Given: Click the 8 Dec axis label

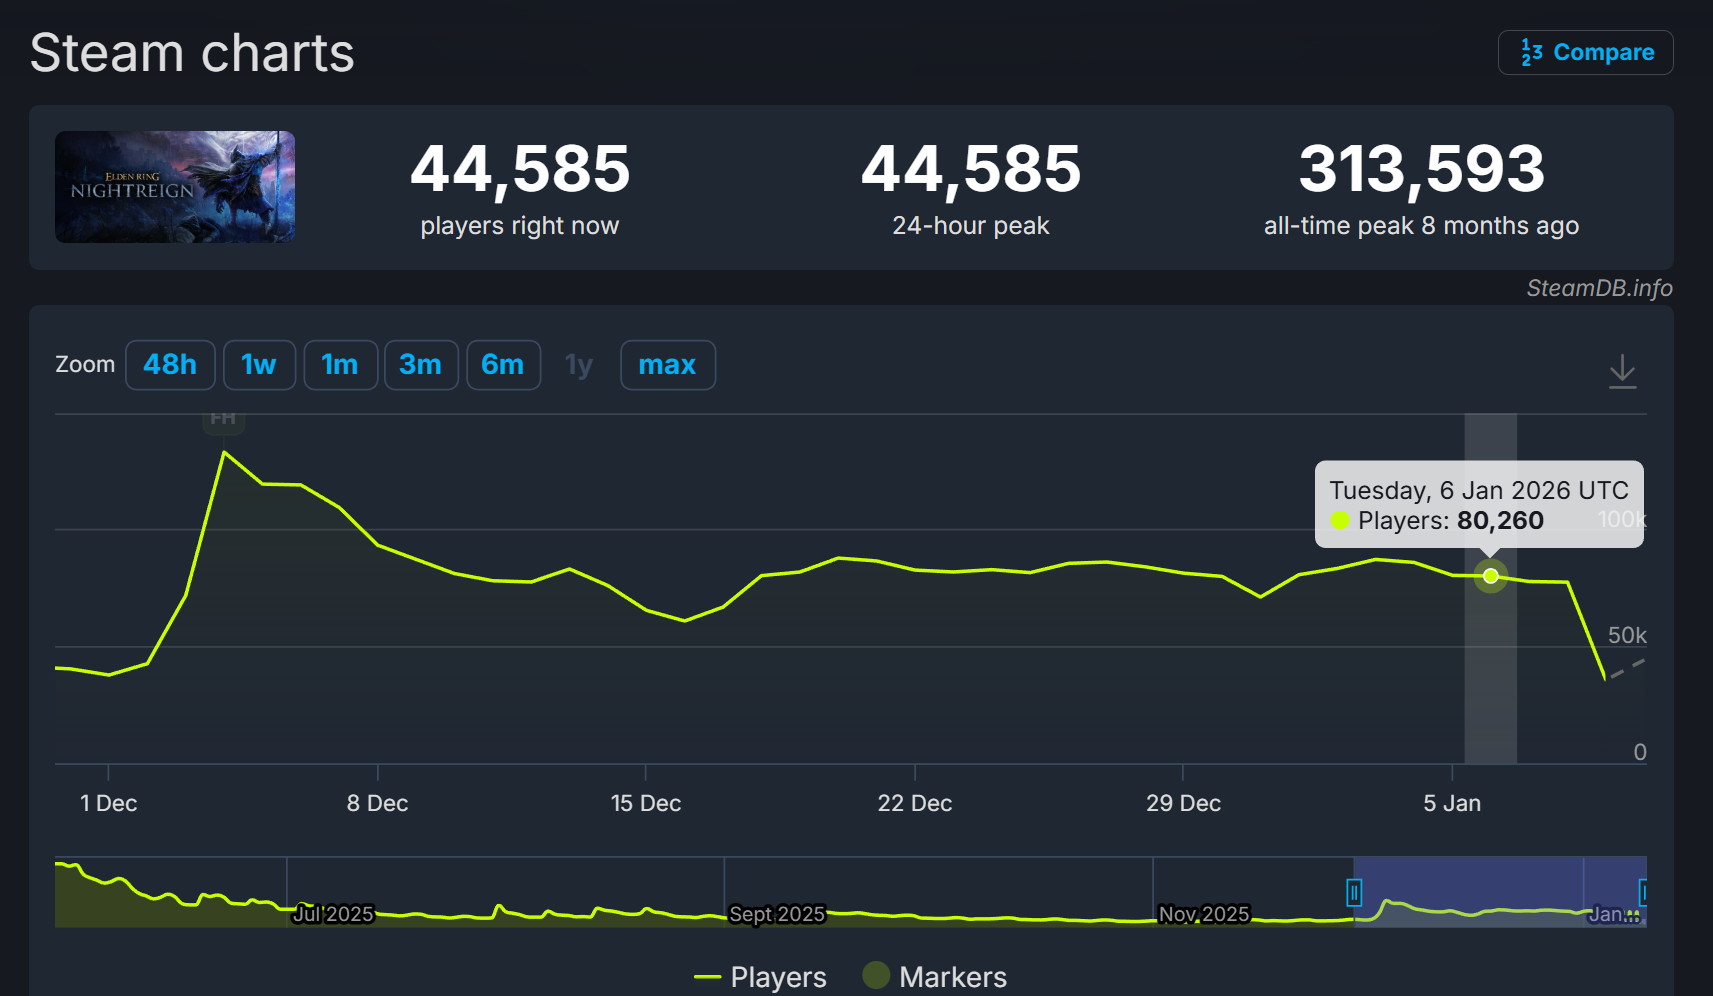Looking at the screenshot, I should point(377,803).
